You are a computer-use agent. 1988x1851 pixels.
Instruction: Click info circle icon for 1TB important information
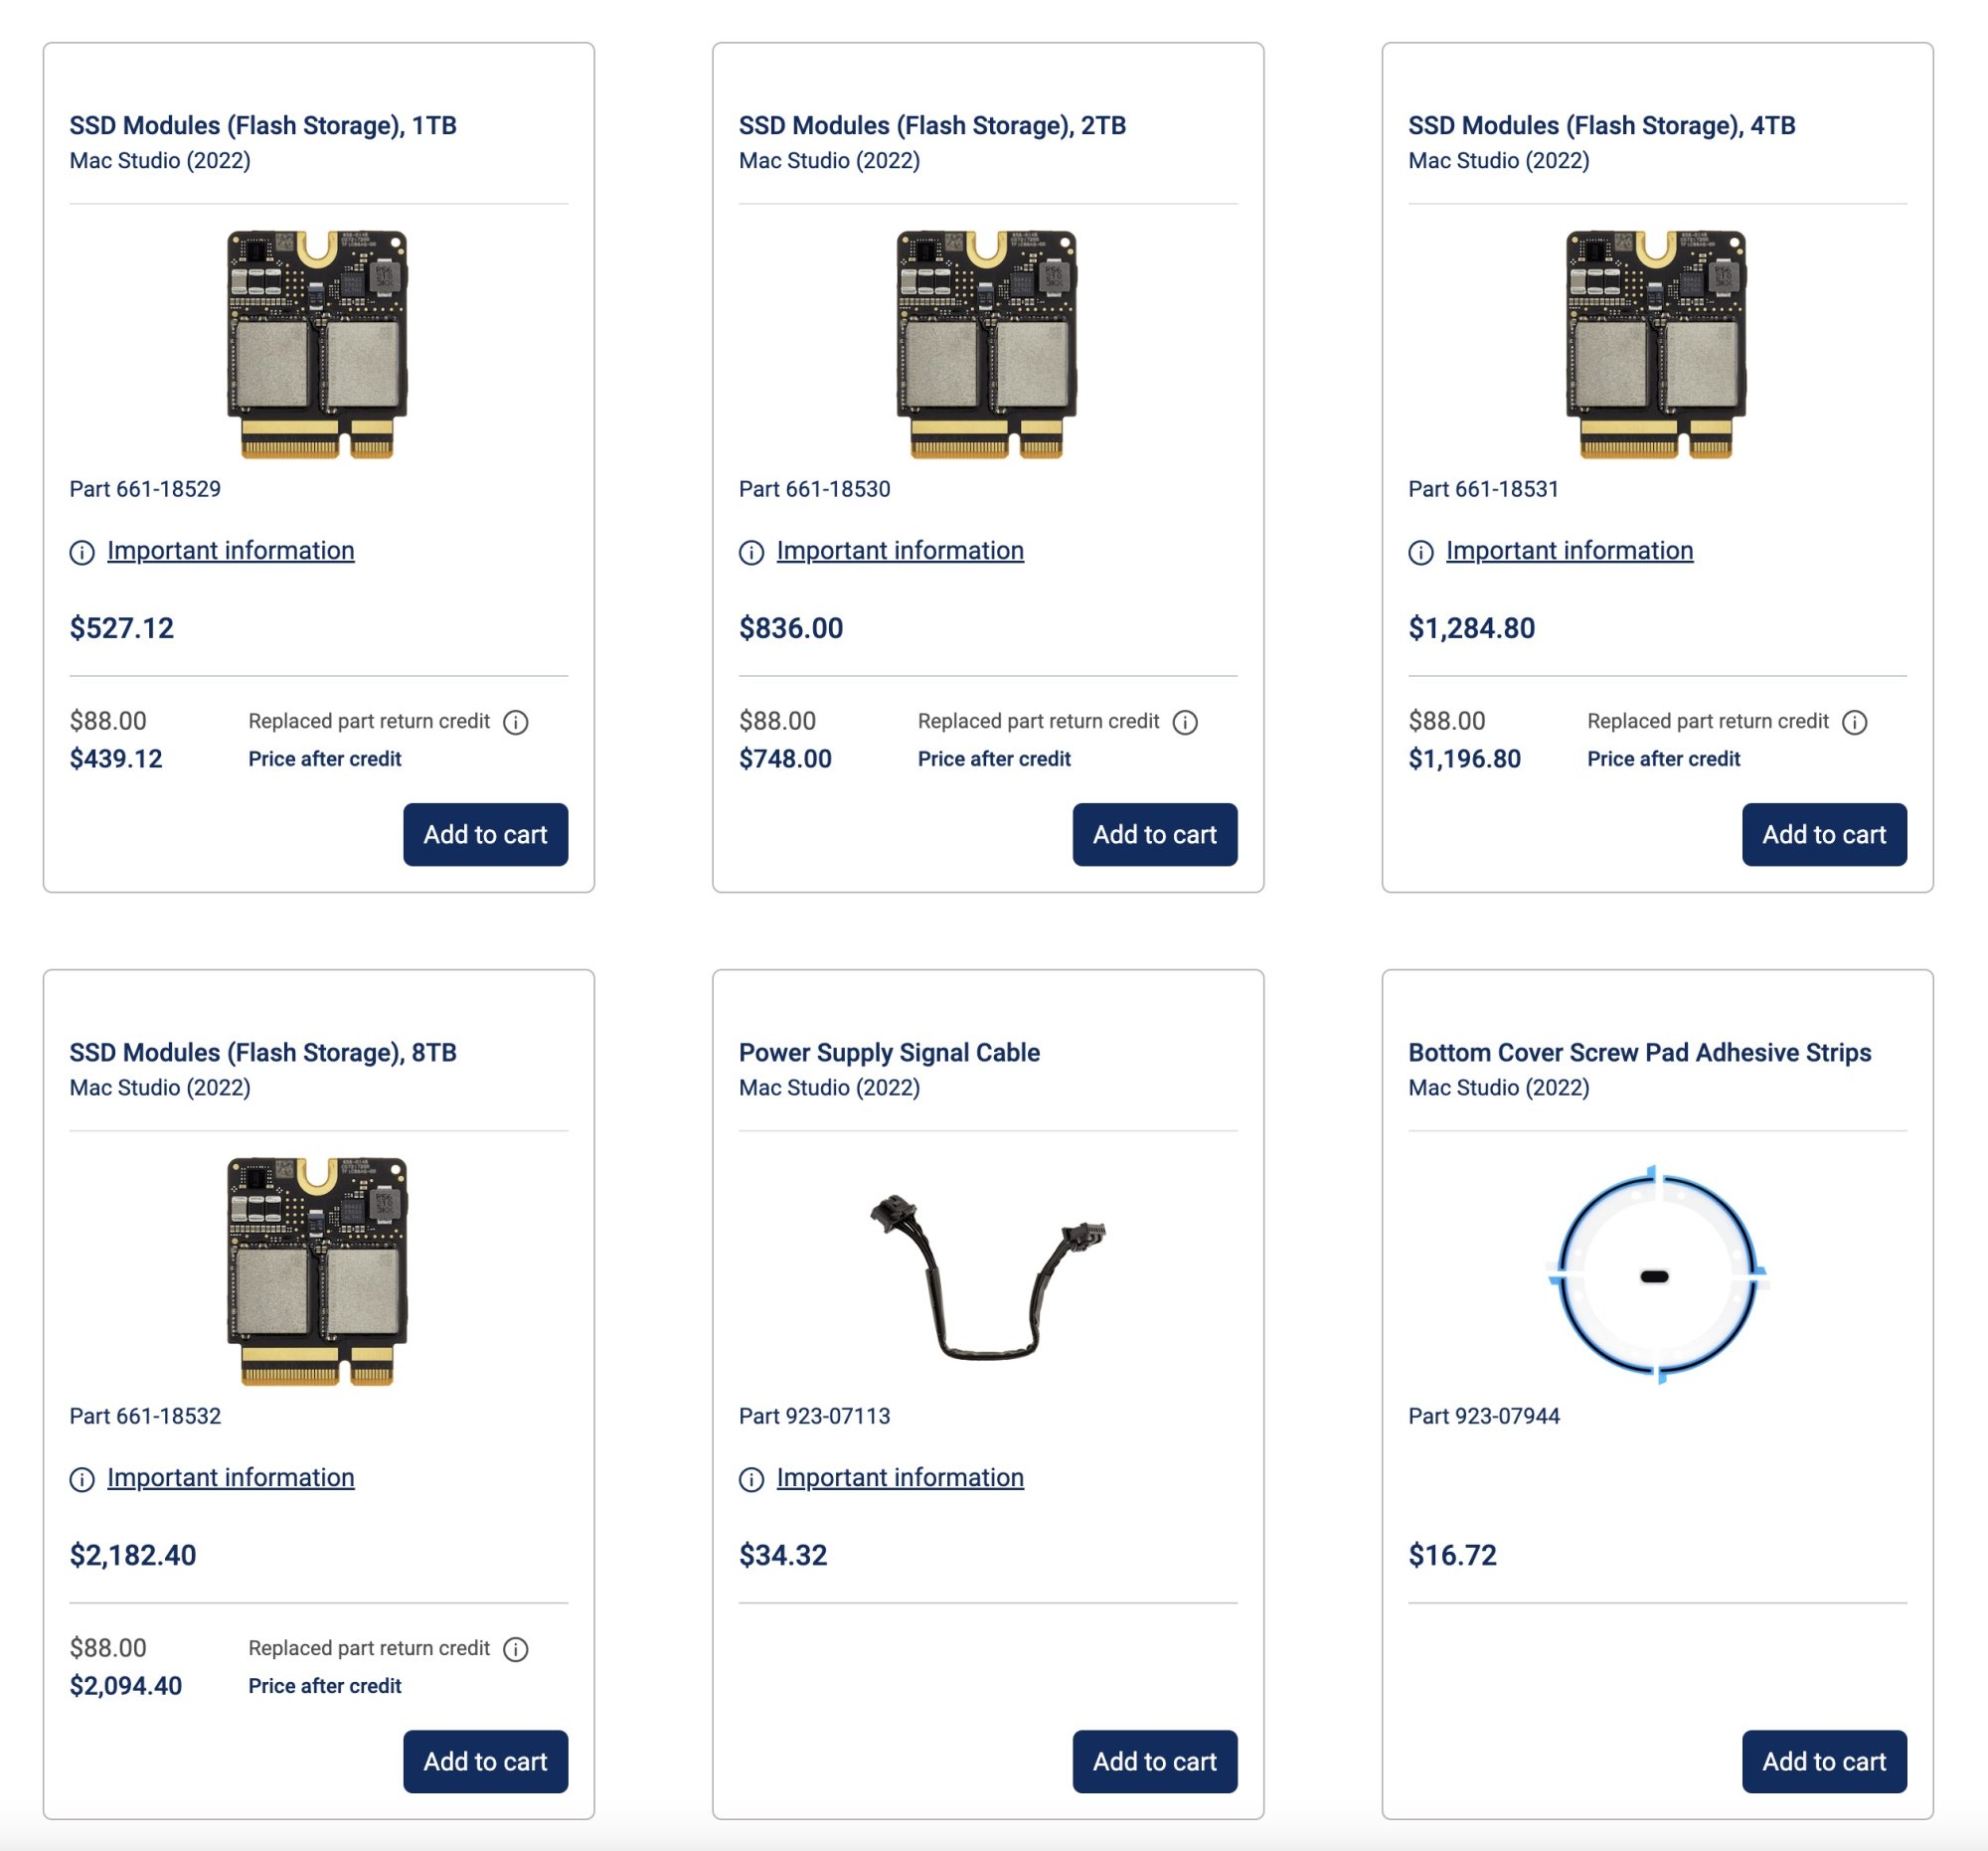click(x=82, y=552)
